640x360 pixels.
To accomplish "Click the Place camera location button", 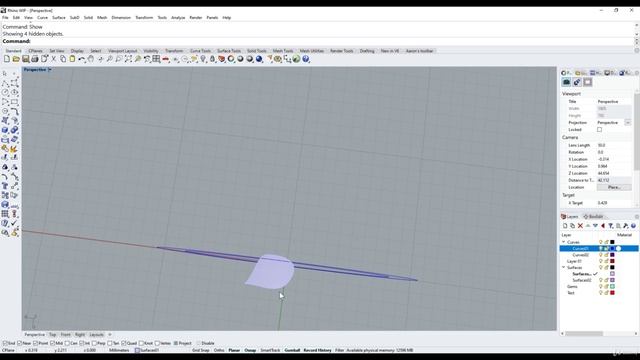I will click(x=614, y=187).
